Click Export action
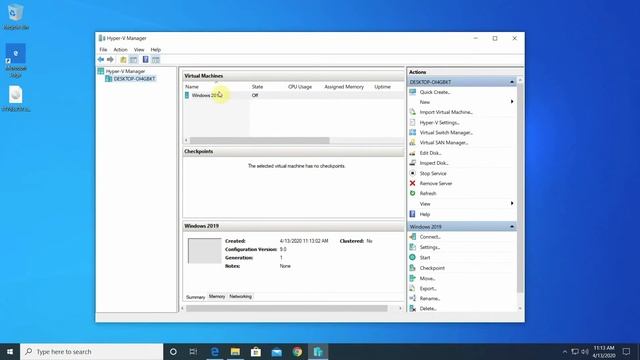Screen dimensions: 640x360 [x=428, y=288]
